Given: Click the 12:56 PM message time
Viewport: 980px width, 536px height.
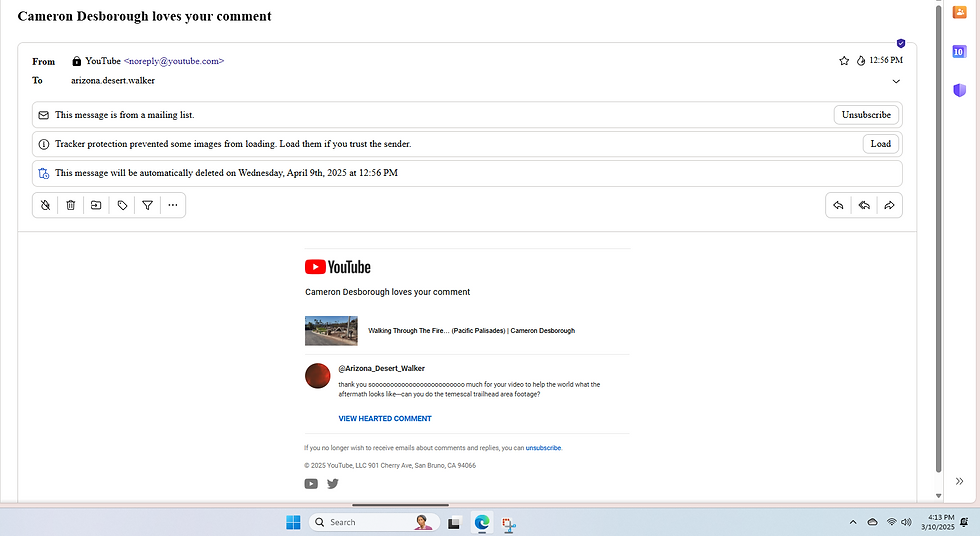Looking at the screenshot, I should tap(886, 61).
